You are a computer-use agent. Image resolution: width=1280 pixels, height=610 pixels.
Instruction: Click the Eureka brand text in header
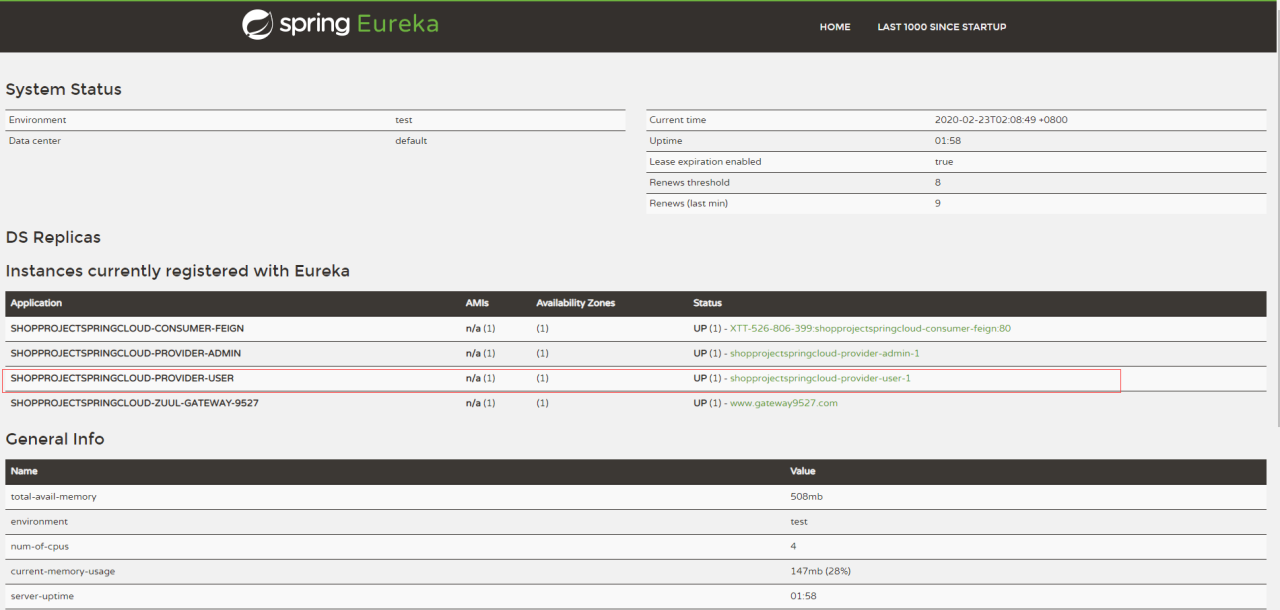399,24
